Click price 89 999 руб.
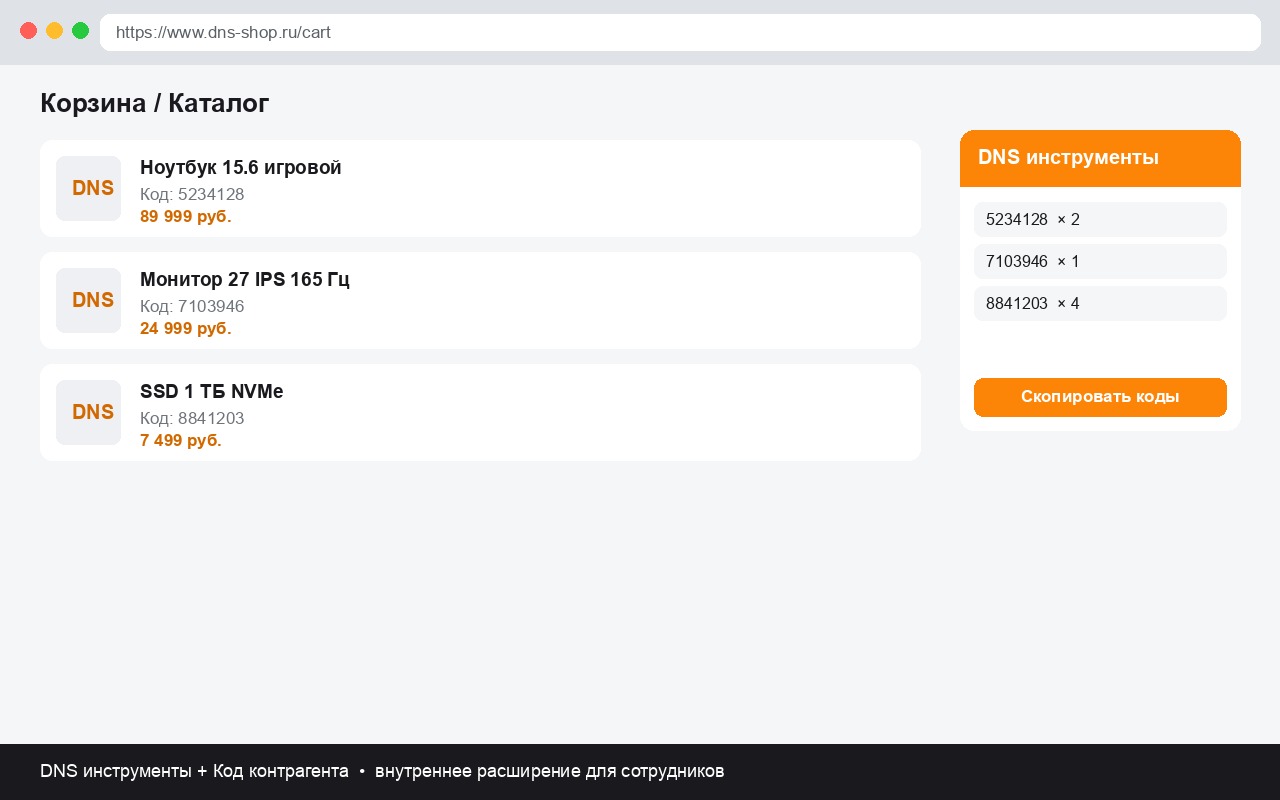This screenshot has width=1280, height=800. coord(186,217)
